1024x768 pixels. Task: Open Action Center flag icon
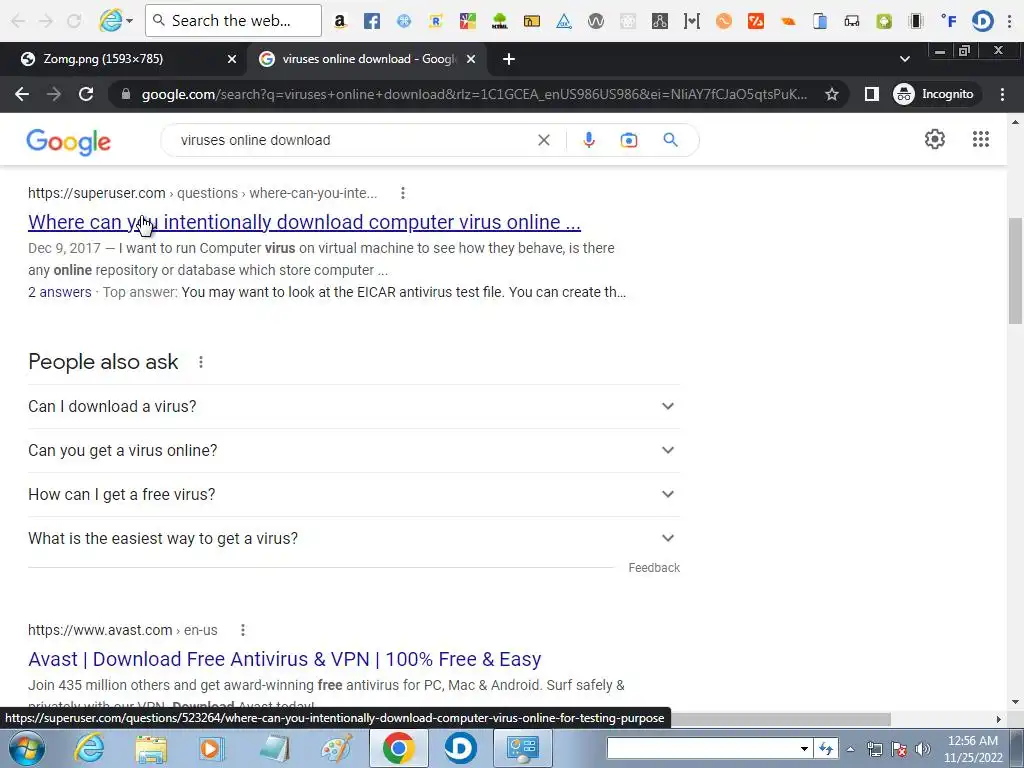click(x=899, y=749)
